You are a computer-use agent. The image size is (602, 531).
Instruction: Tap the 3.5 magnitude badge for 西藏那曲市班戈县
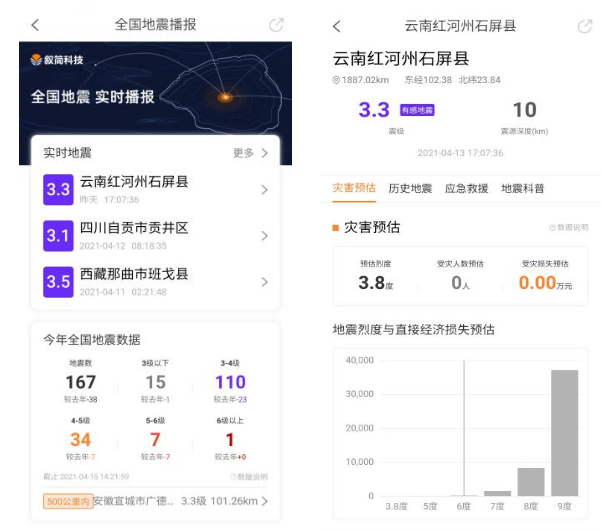pos(58,282)
